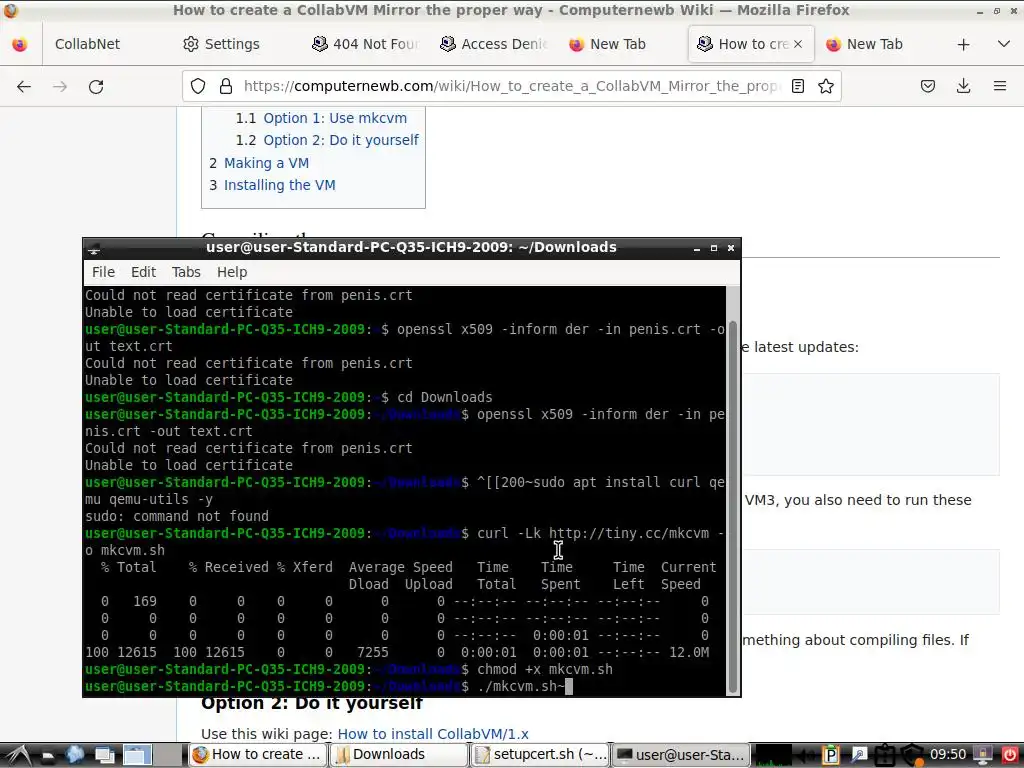The image size is (1024, 768).
Task: Click the CPU usage monitor in the tray
Action: pyautogui.click(x=772, y=755)
